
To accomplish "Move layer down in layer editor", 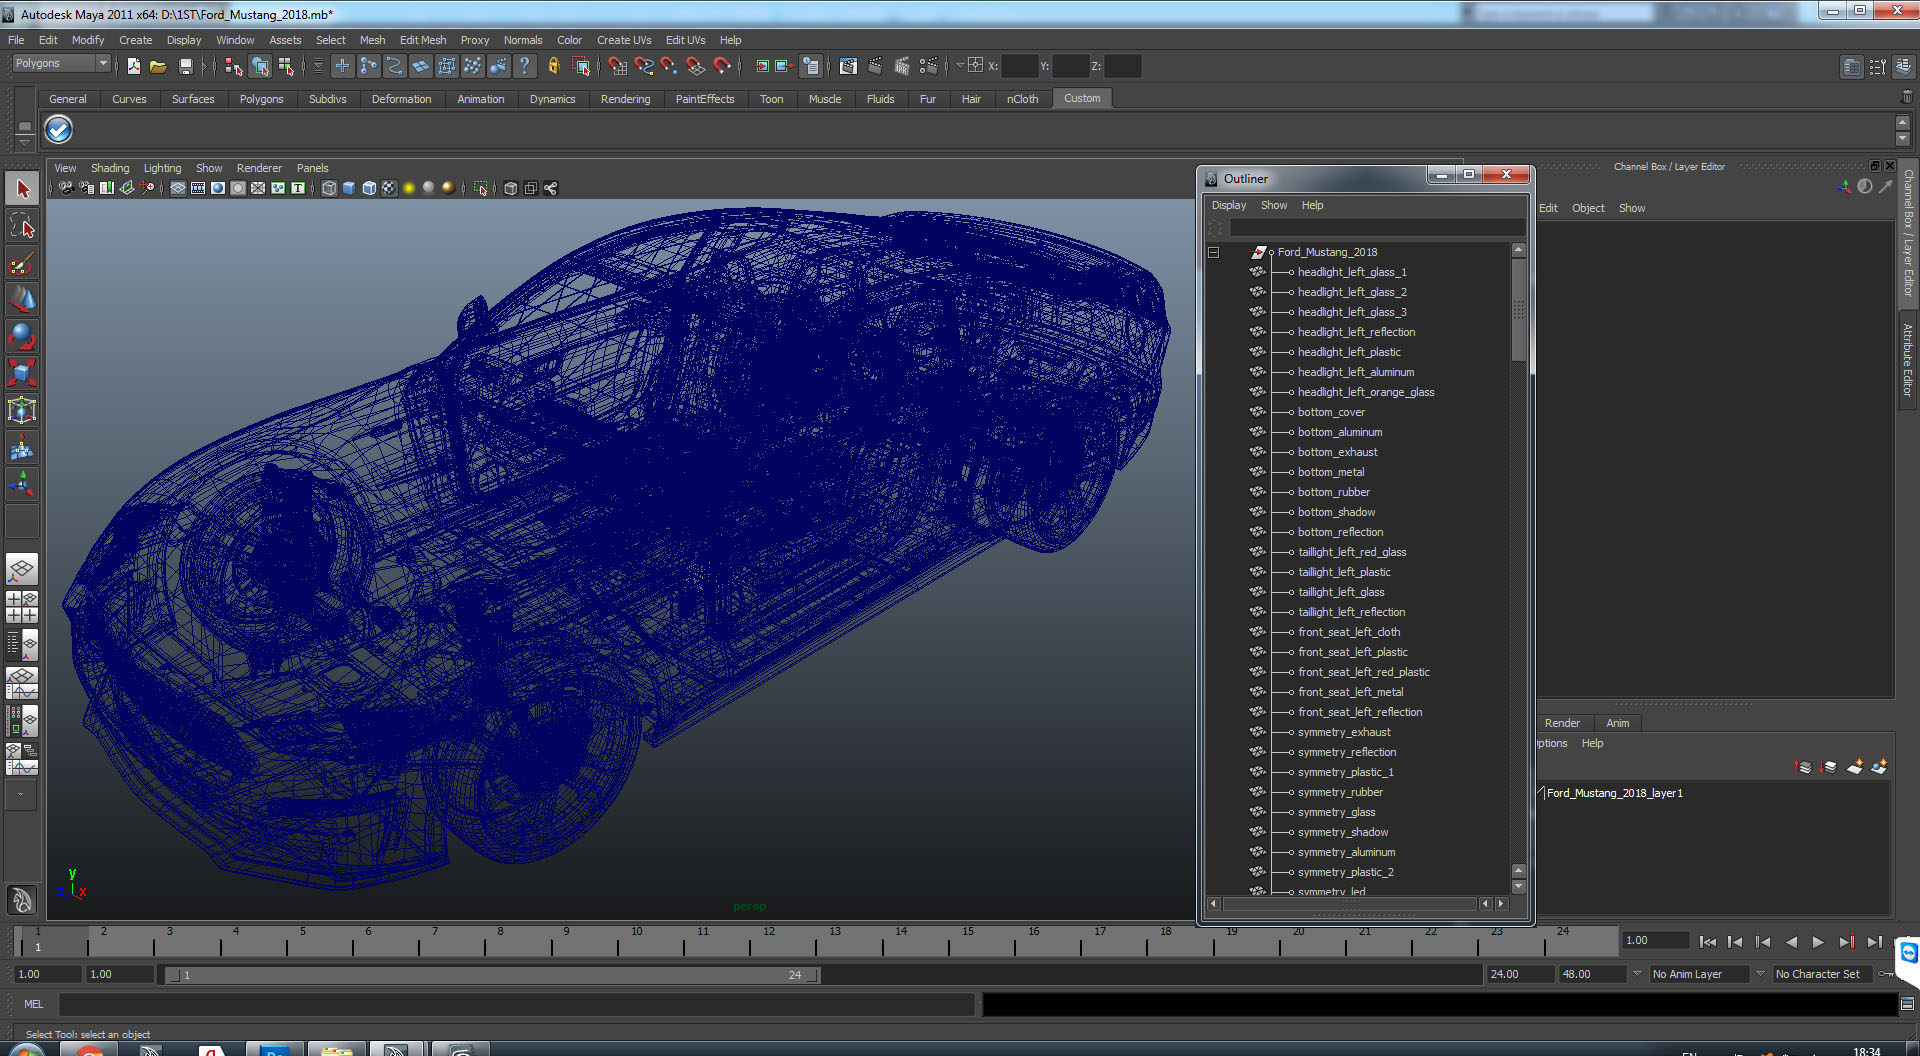I will (1829, 767).
